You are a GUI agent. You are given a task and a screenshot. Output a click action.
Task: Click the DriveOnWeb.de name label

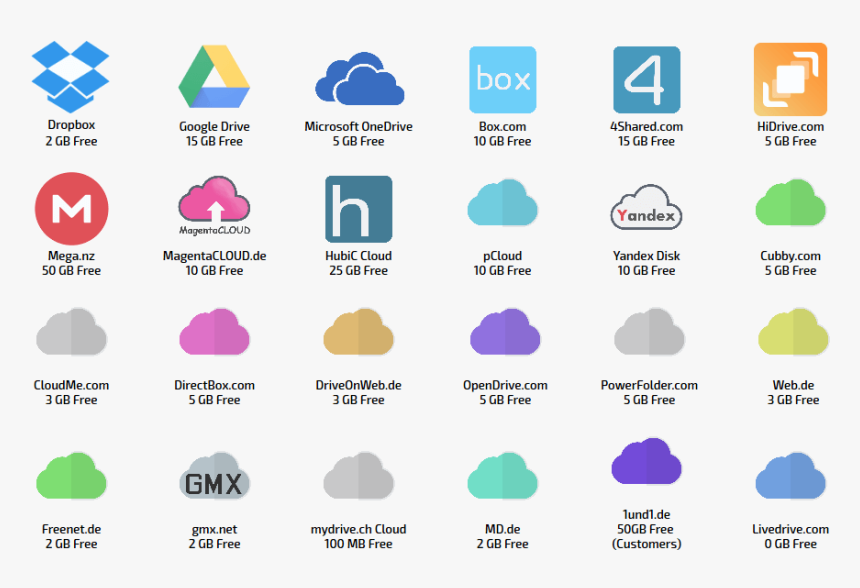pos(359,386)
